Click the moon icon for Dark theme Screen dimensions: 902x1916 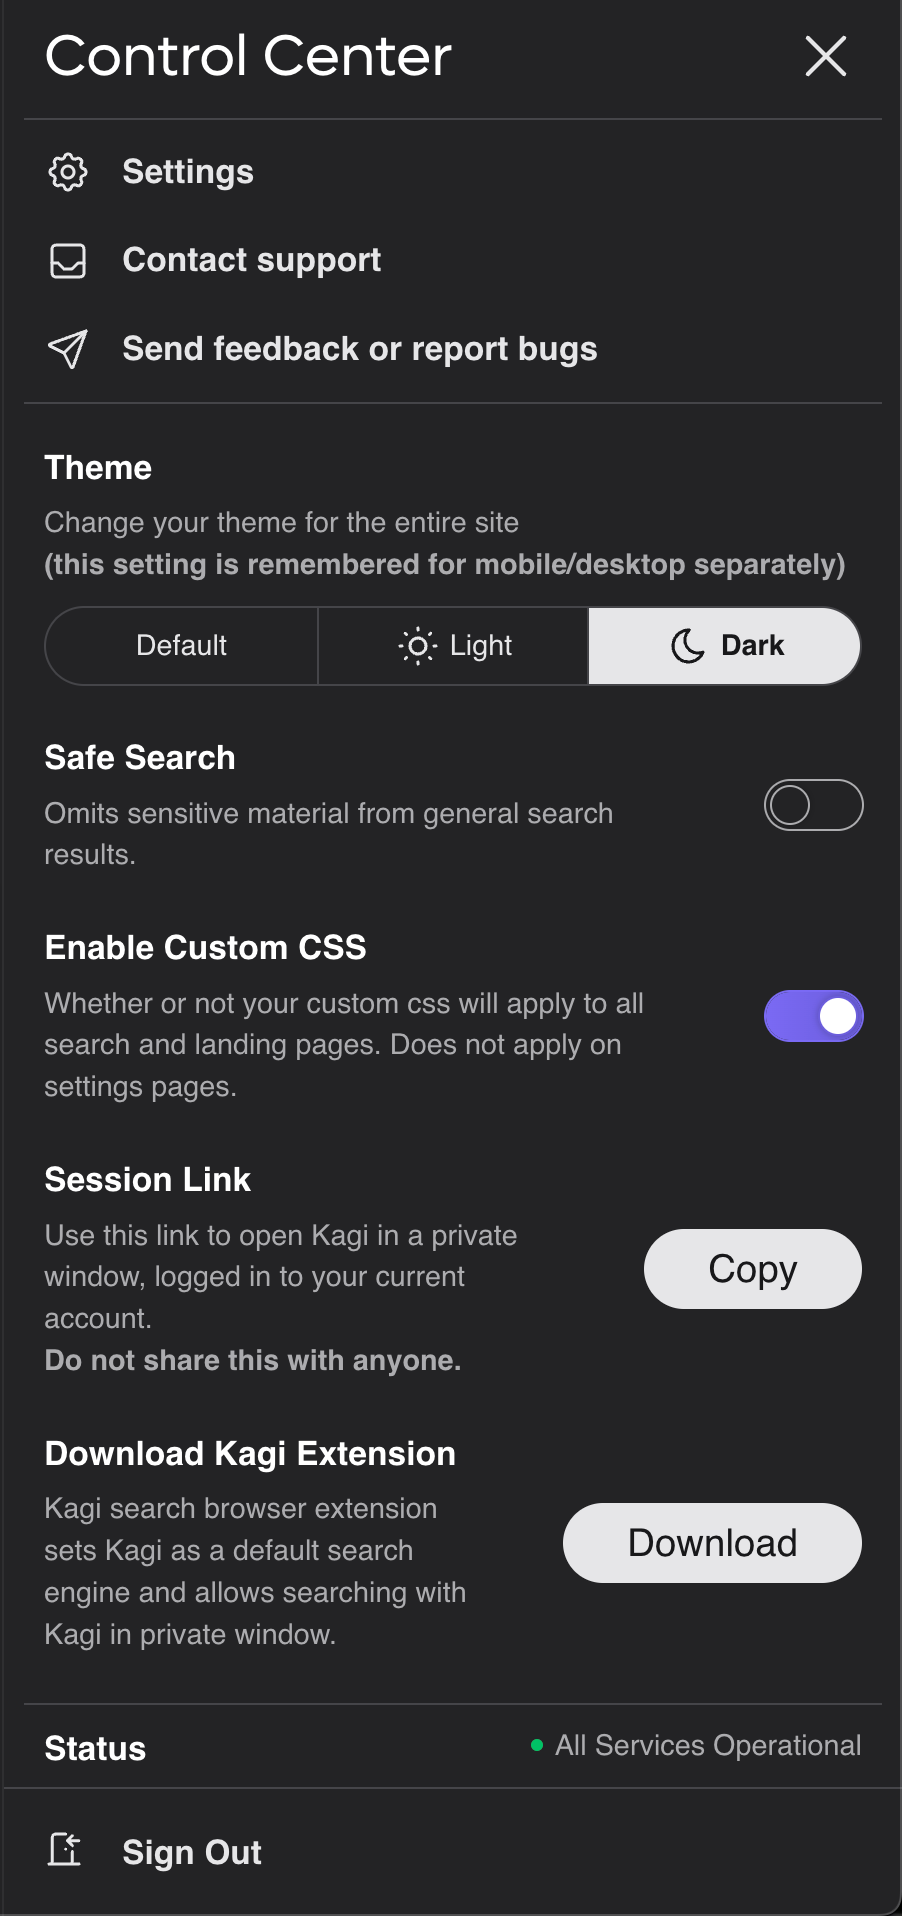click(687, 646)
